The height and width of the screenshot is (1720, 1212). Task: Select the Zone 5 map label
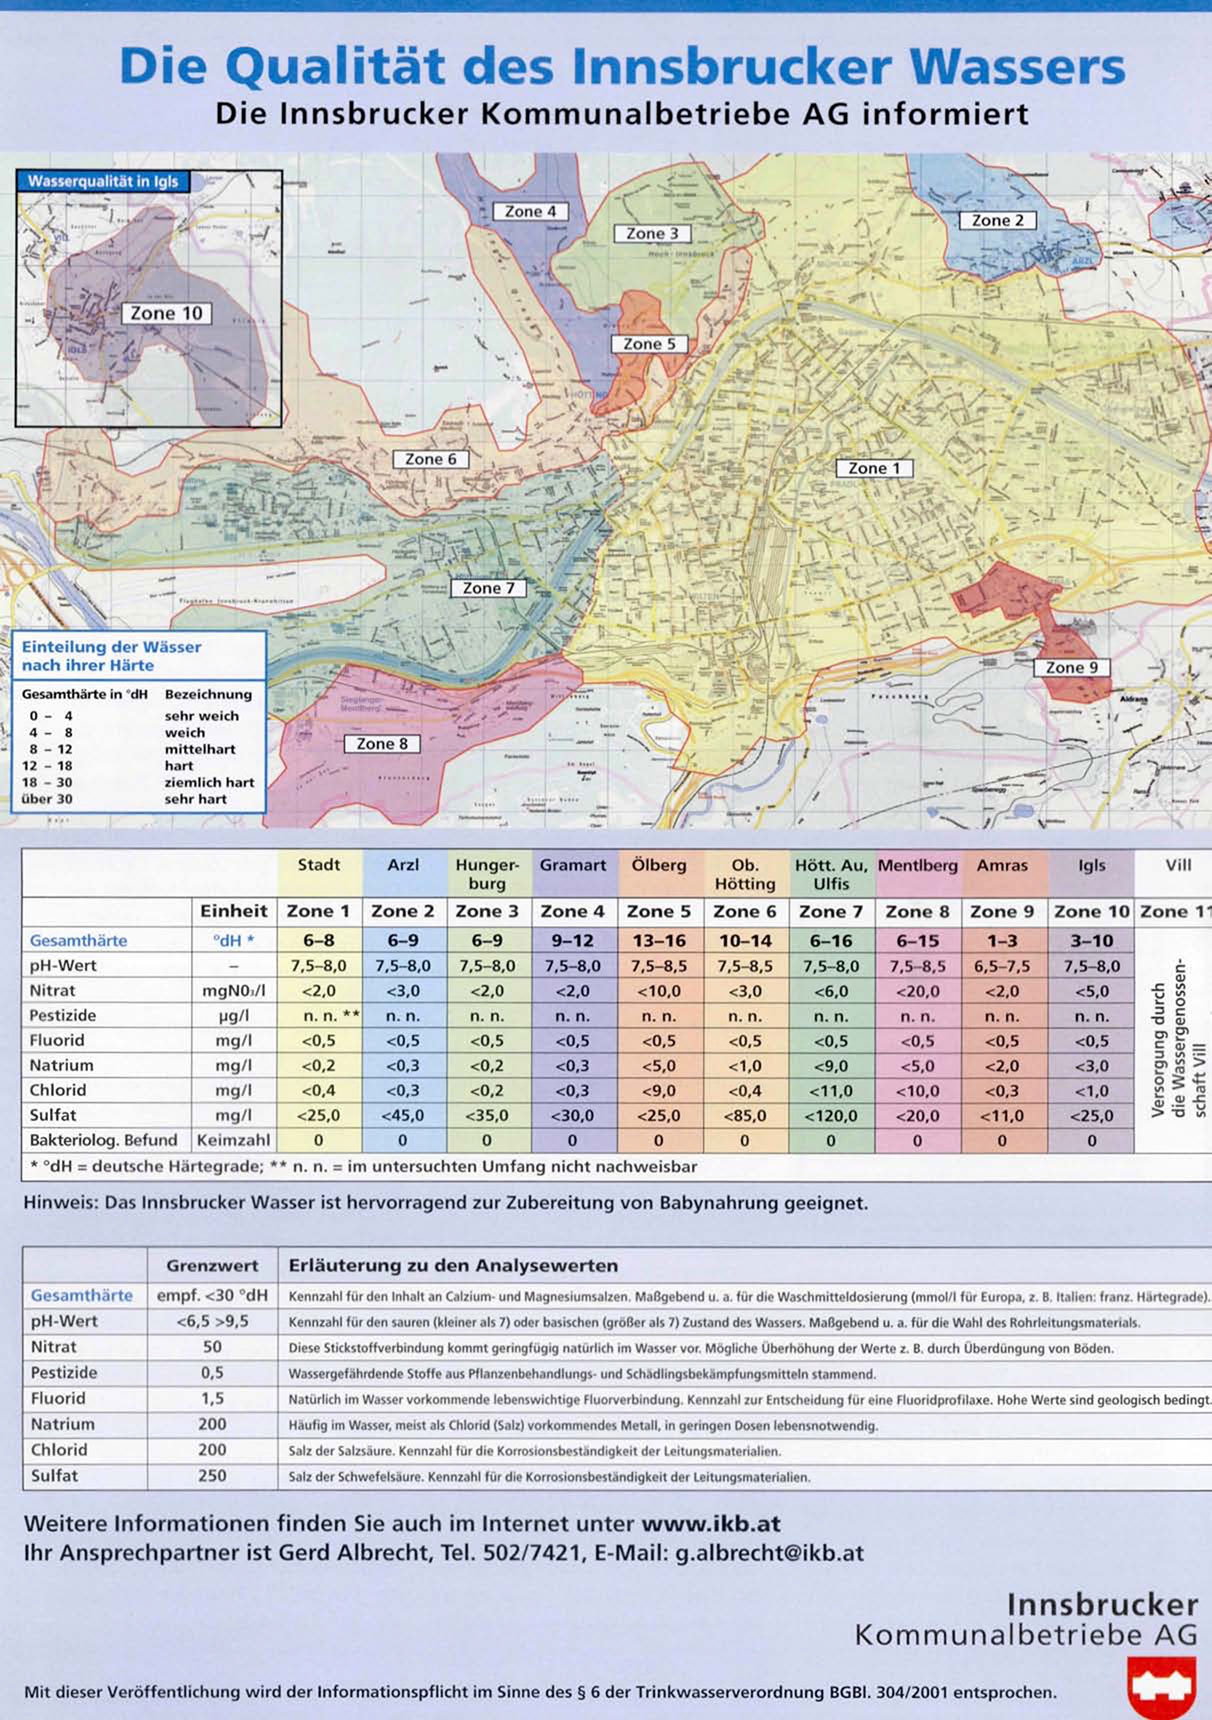(x=649, y=344)
